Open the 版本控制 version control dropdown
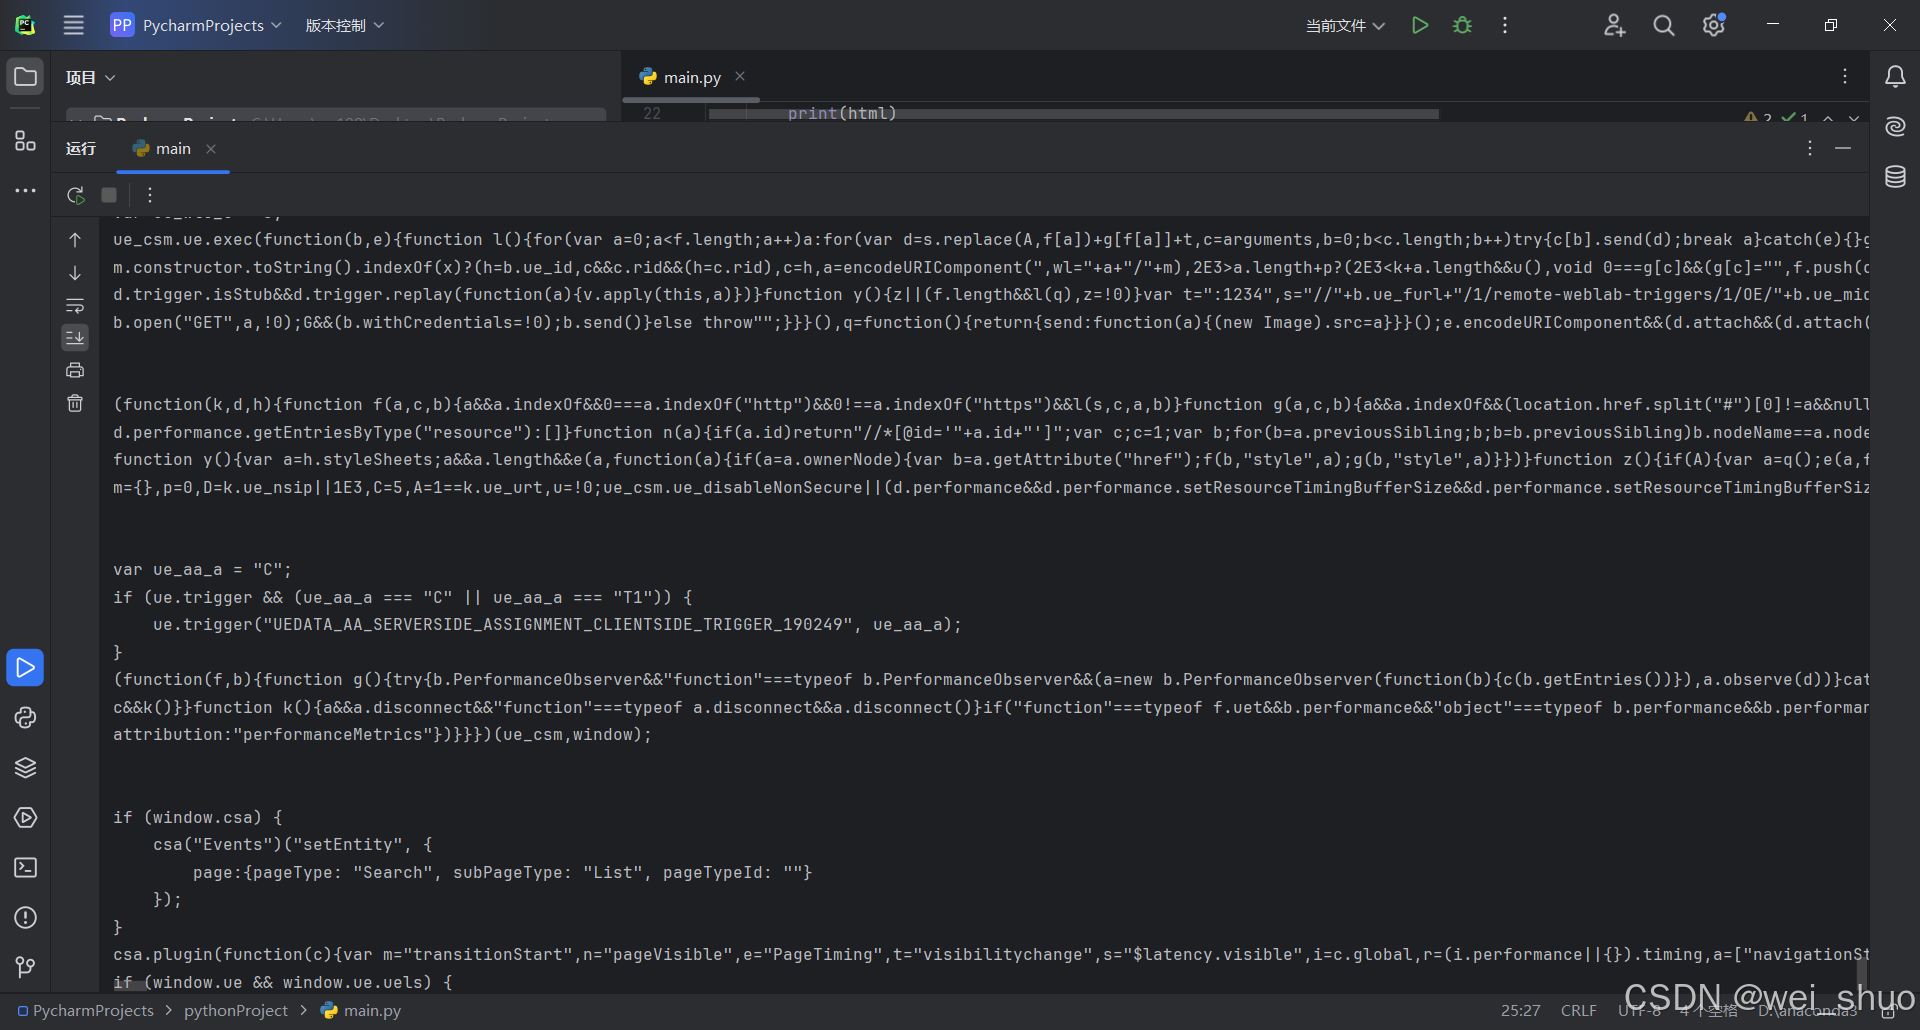1920x1030 pixels. [344, 25]
